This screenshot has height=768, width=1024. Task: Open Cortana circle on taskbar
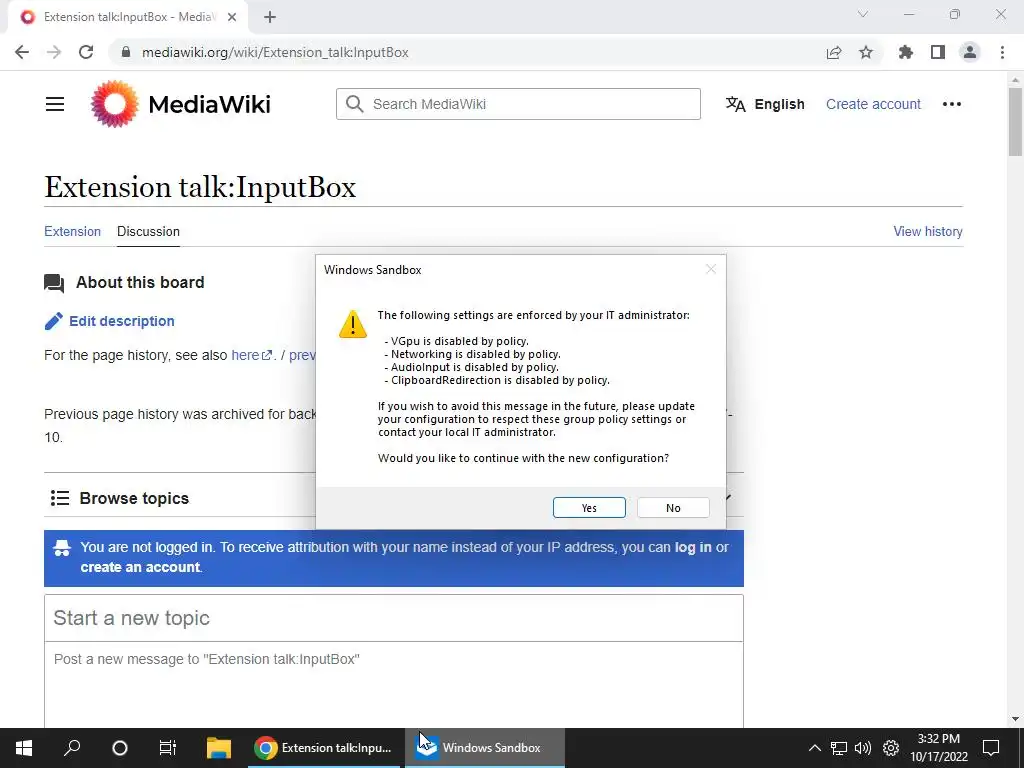(x=120, y=748)
